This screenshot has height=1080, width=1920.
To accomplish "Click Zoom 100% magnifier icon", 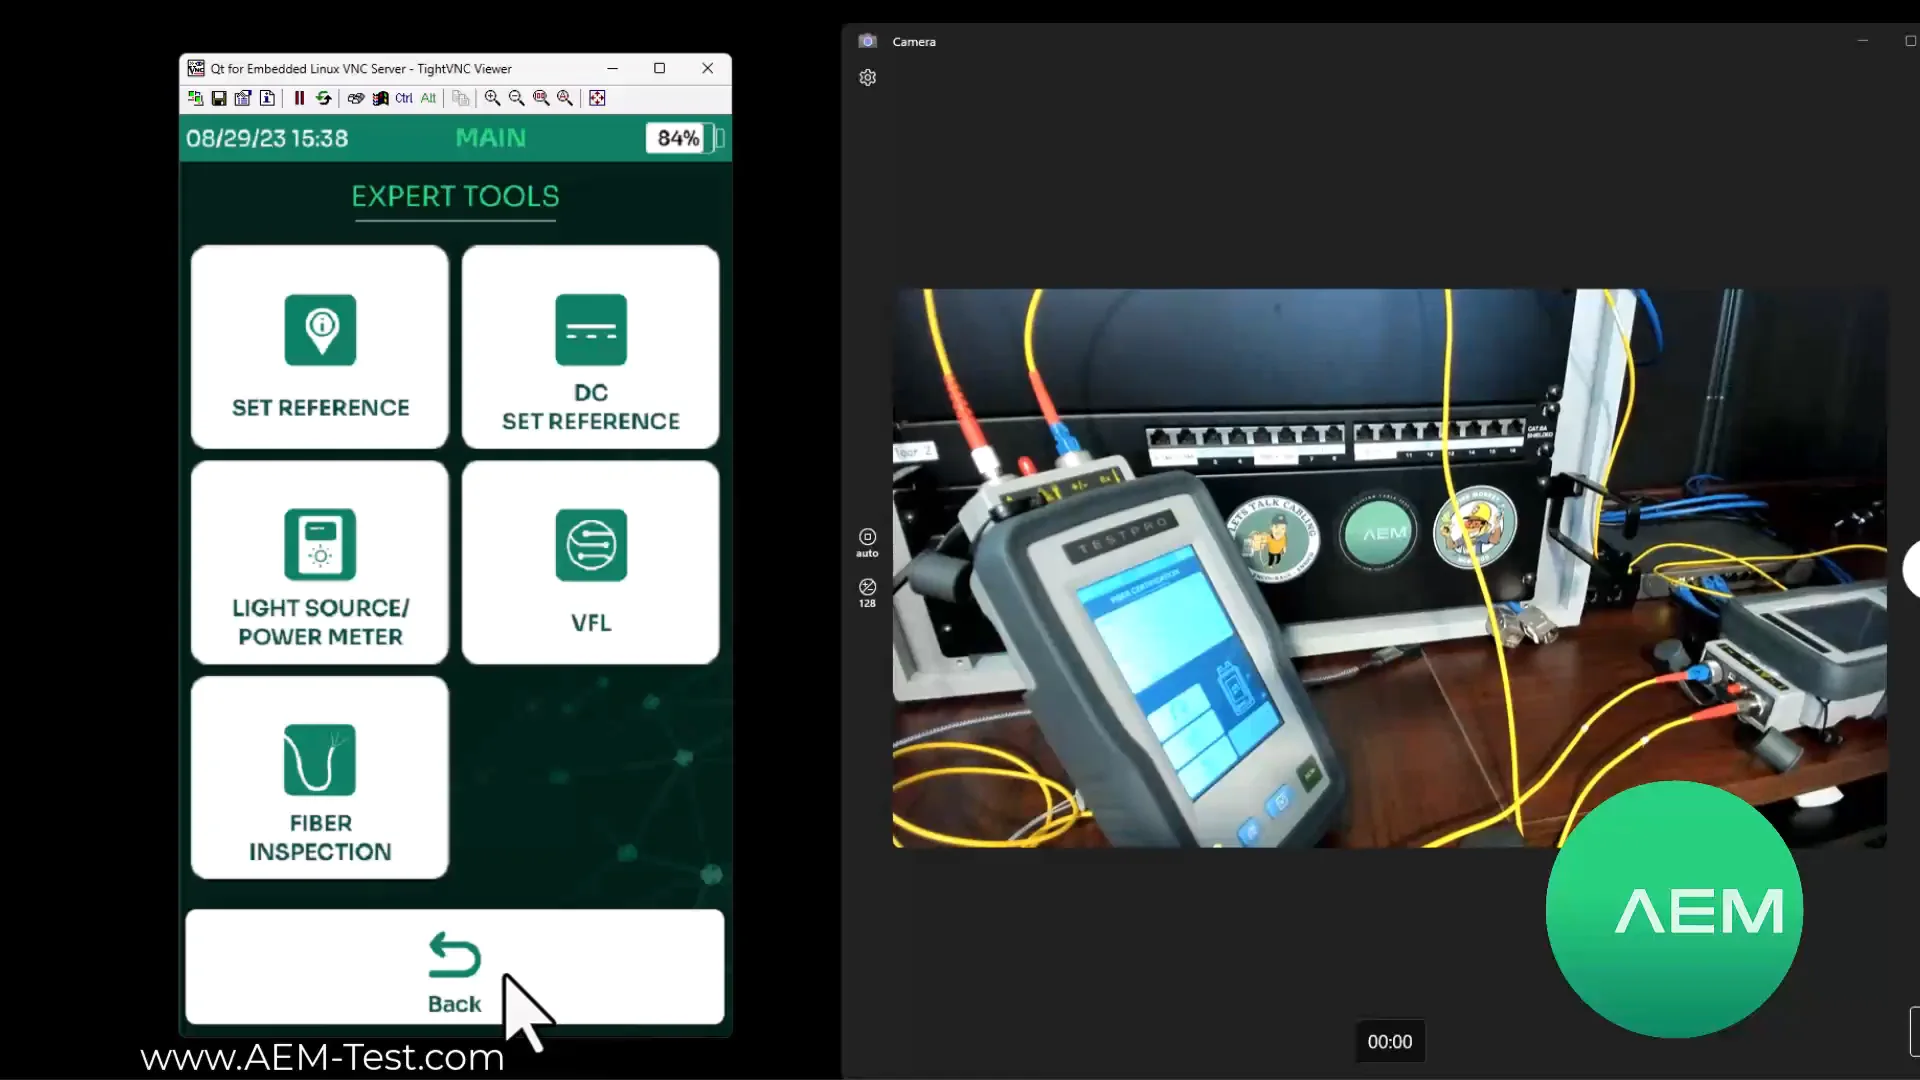I will [541, 98].
